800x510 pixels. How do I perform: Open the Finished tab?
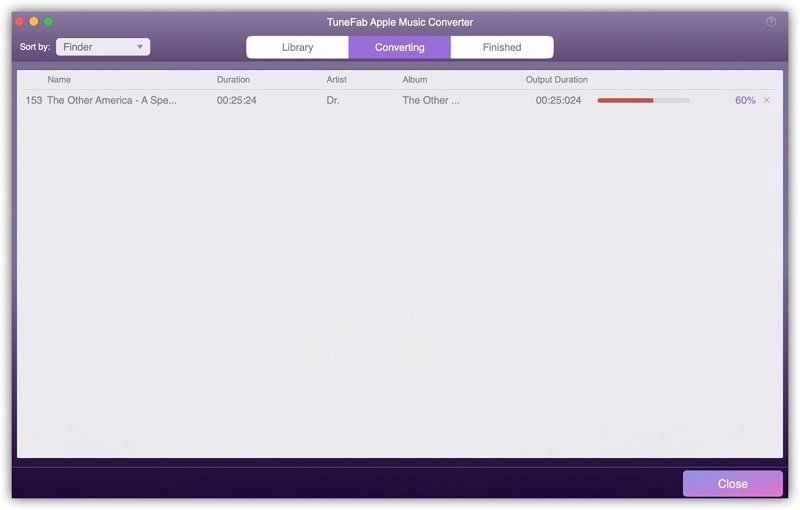502,47
